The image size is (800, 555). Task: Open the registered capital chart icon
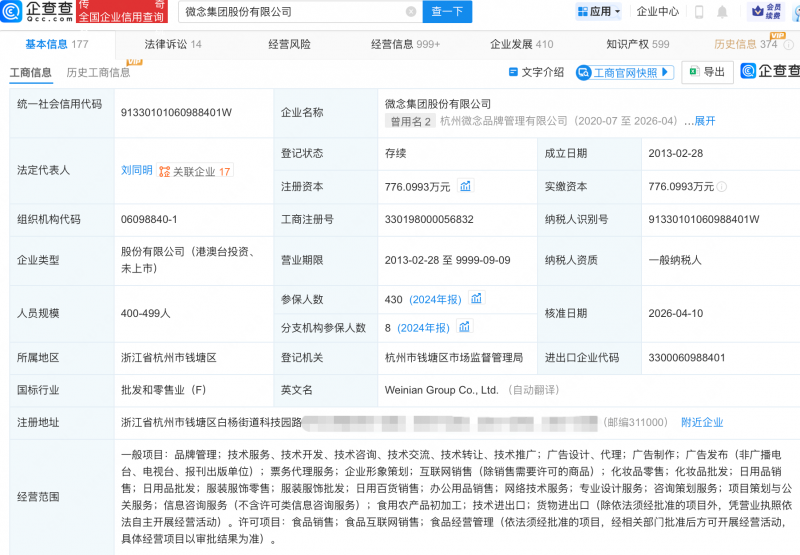[x=466, y=186]
